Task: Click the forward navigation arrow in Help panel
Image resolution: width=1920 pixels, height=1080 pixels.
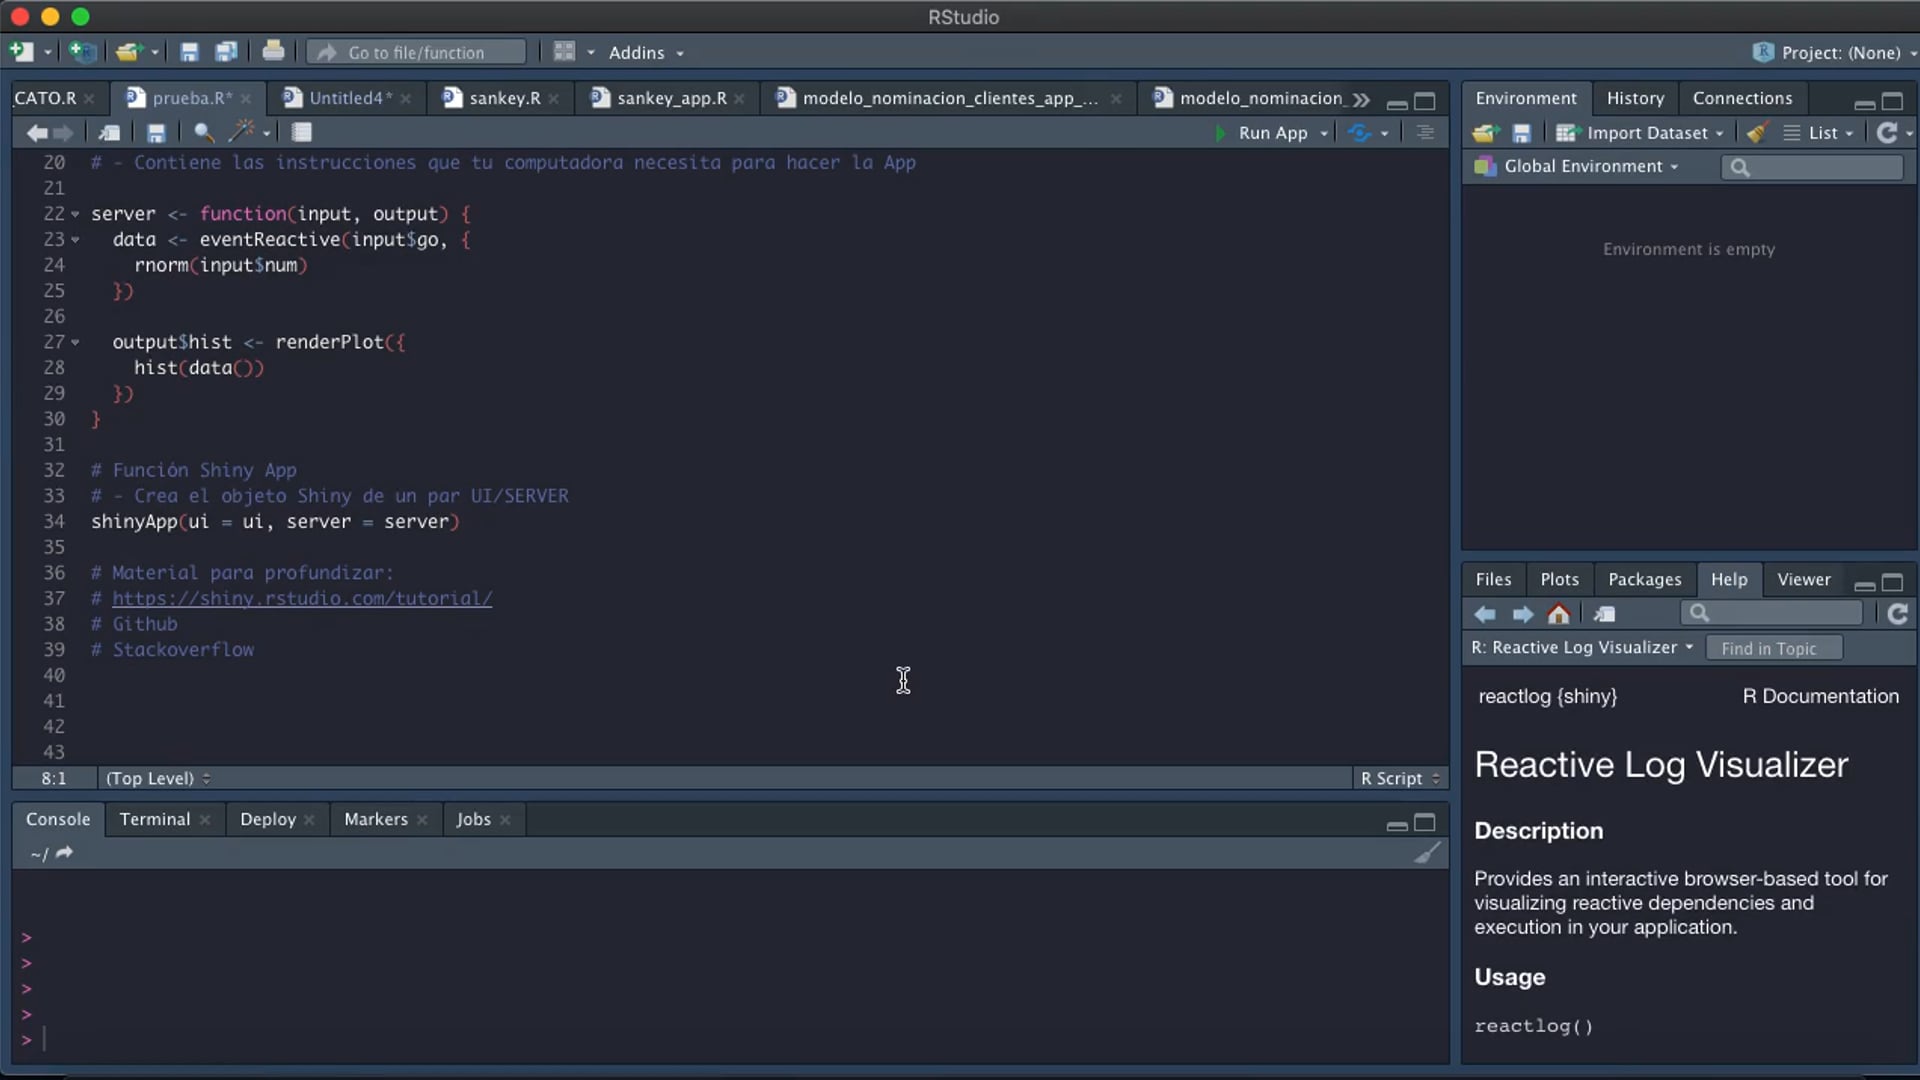Action: [x=1522, y=613]
